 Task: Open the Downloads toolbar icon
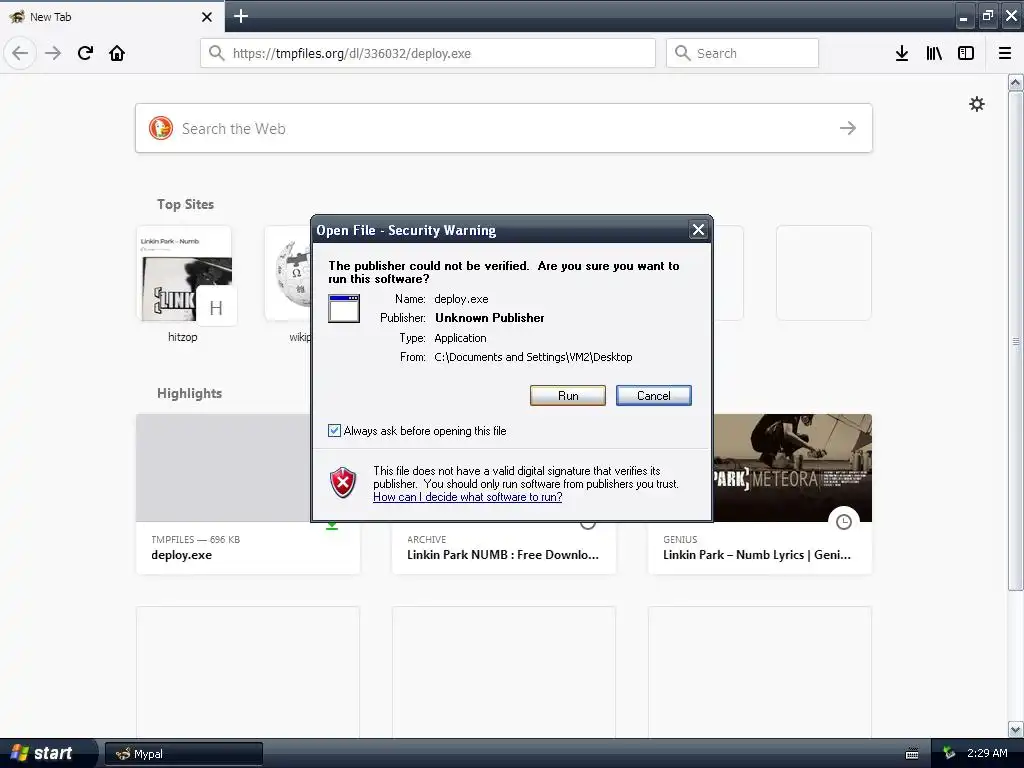(x=902, y=53)
